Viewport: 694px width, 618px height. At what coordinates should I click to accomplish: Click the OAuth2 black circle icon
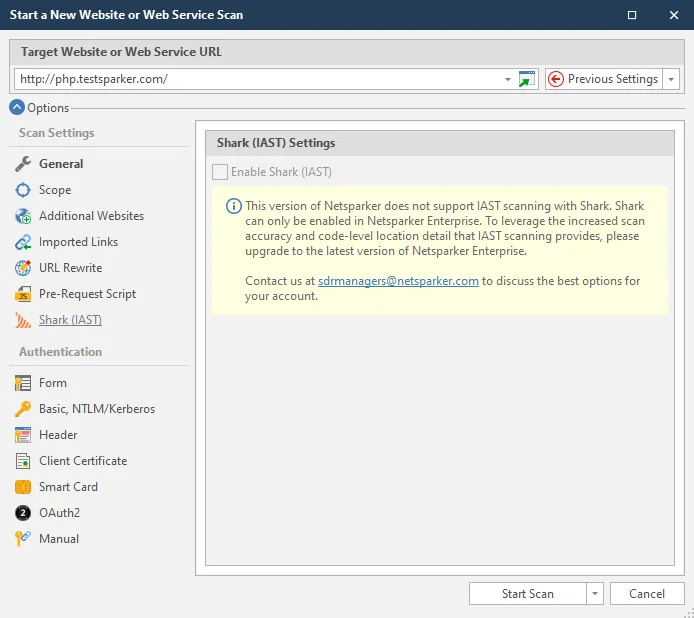pyautogui.click(x=23, y=513)
